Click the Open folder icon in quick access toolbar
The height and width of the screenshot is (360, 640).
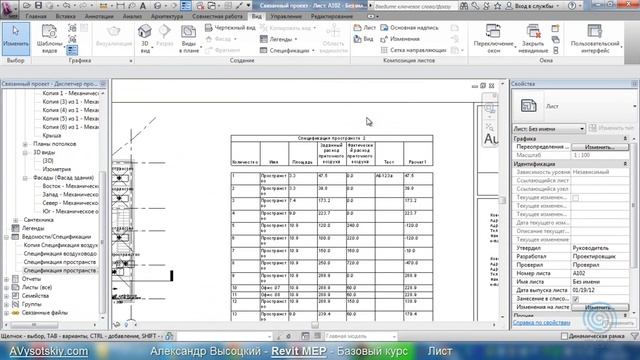click(27, 6)
